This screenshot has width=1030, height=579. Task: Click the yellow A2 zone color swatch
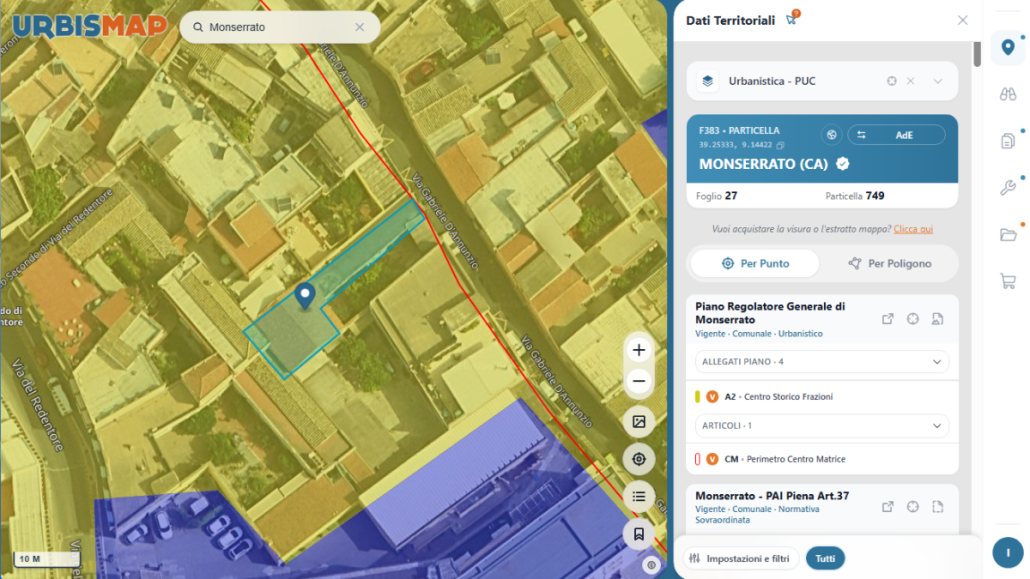click(x=698, y=397)
